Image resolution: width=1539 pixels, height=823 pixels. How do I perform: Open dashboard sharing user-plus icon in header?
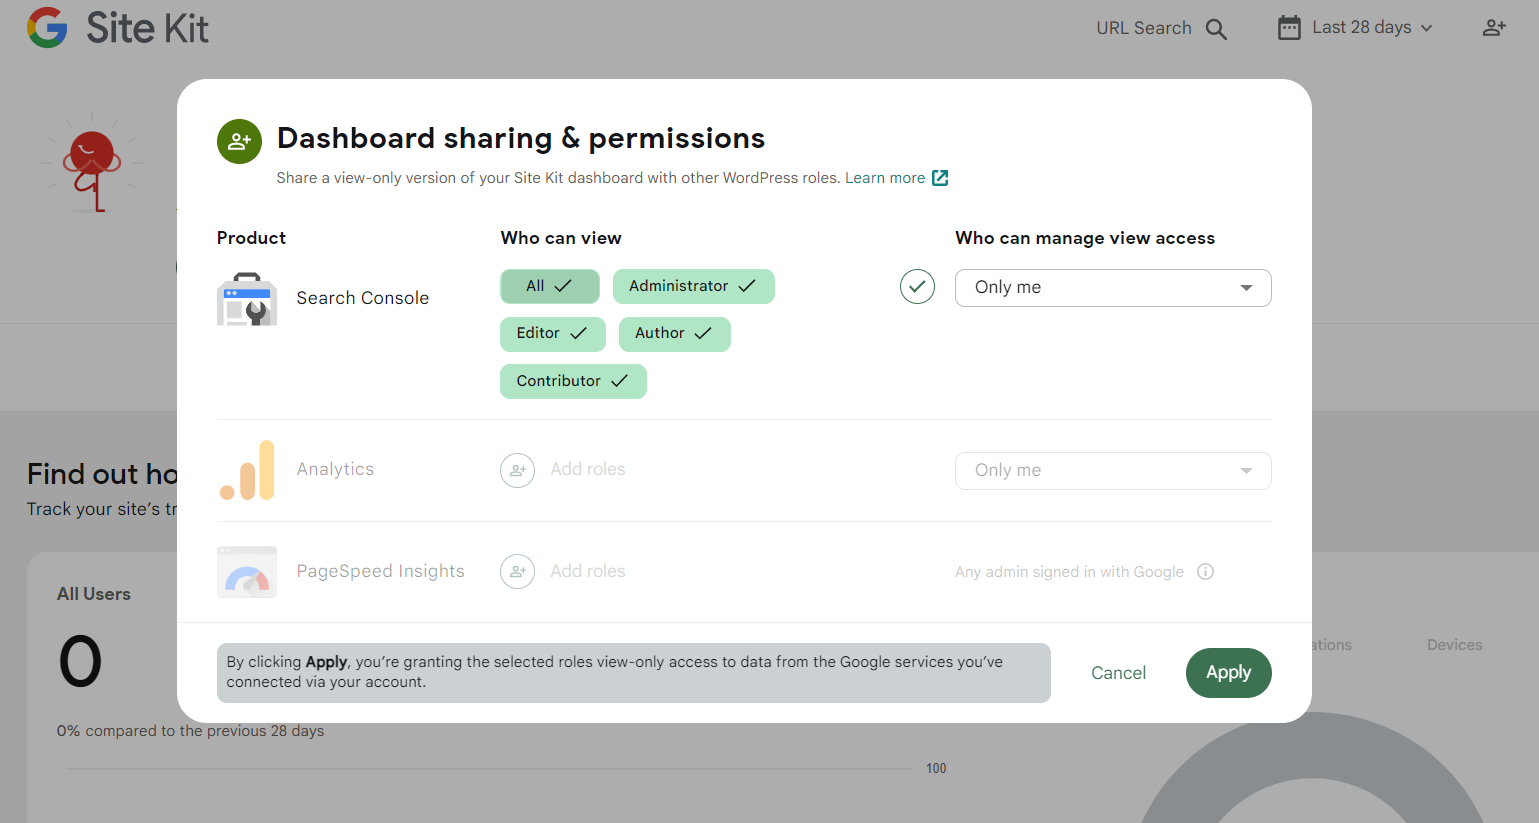pyautogui.click(x=1494, y=28)
